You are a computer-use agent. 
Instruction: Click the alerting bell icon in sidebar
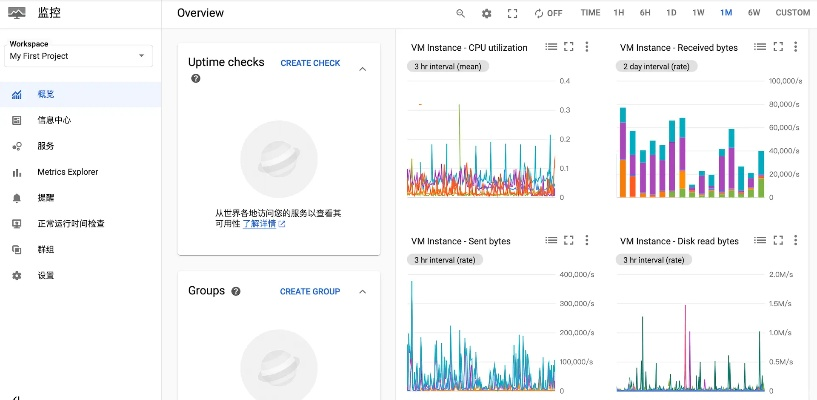pos(17,198)
